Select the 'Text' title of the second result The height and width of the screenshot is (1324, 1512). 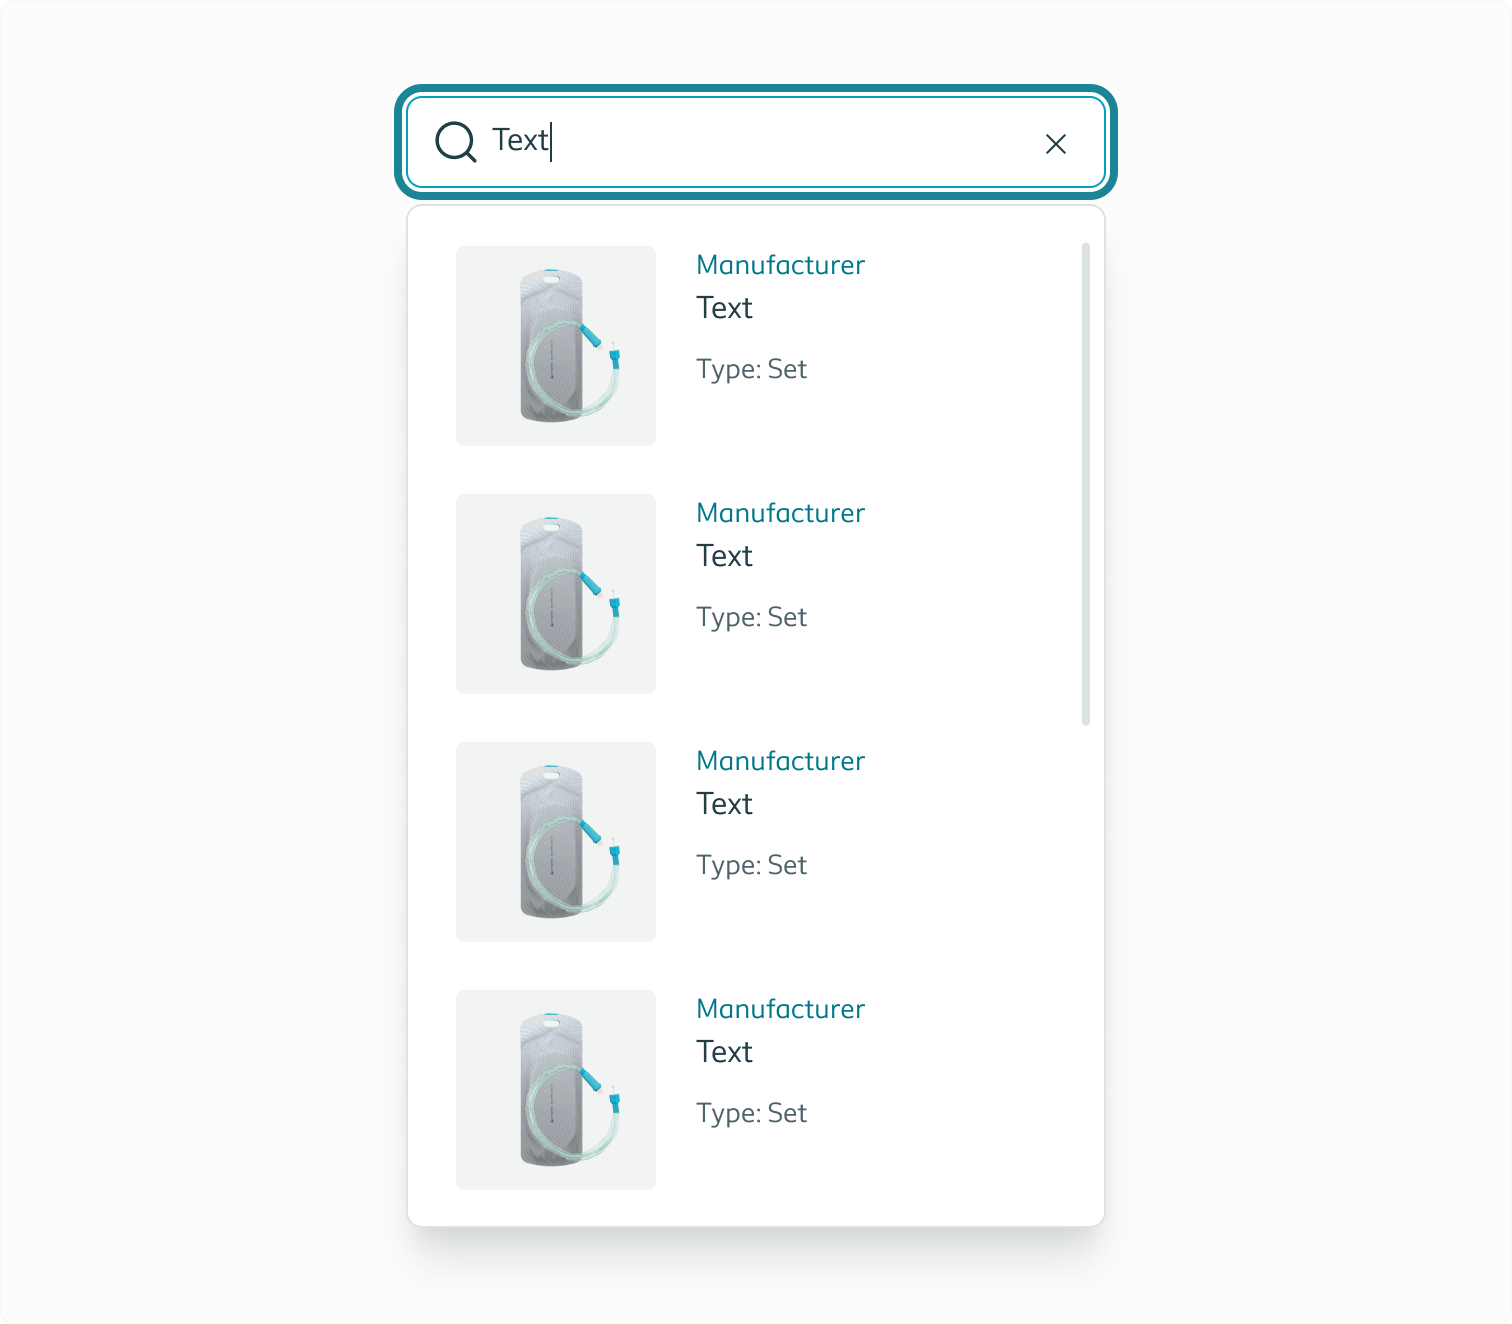click(x=724, y=556)
